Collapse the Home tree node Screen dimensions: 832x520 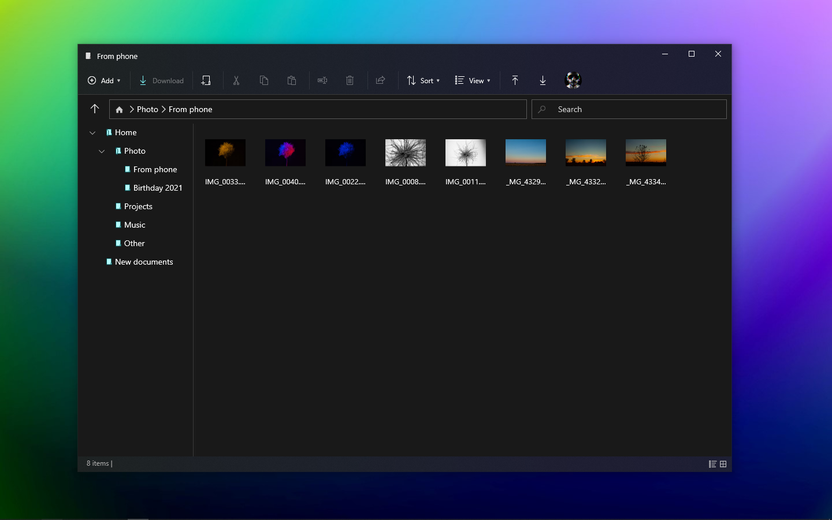92,133
